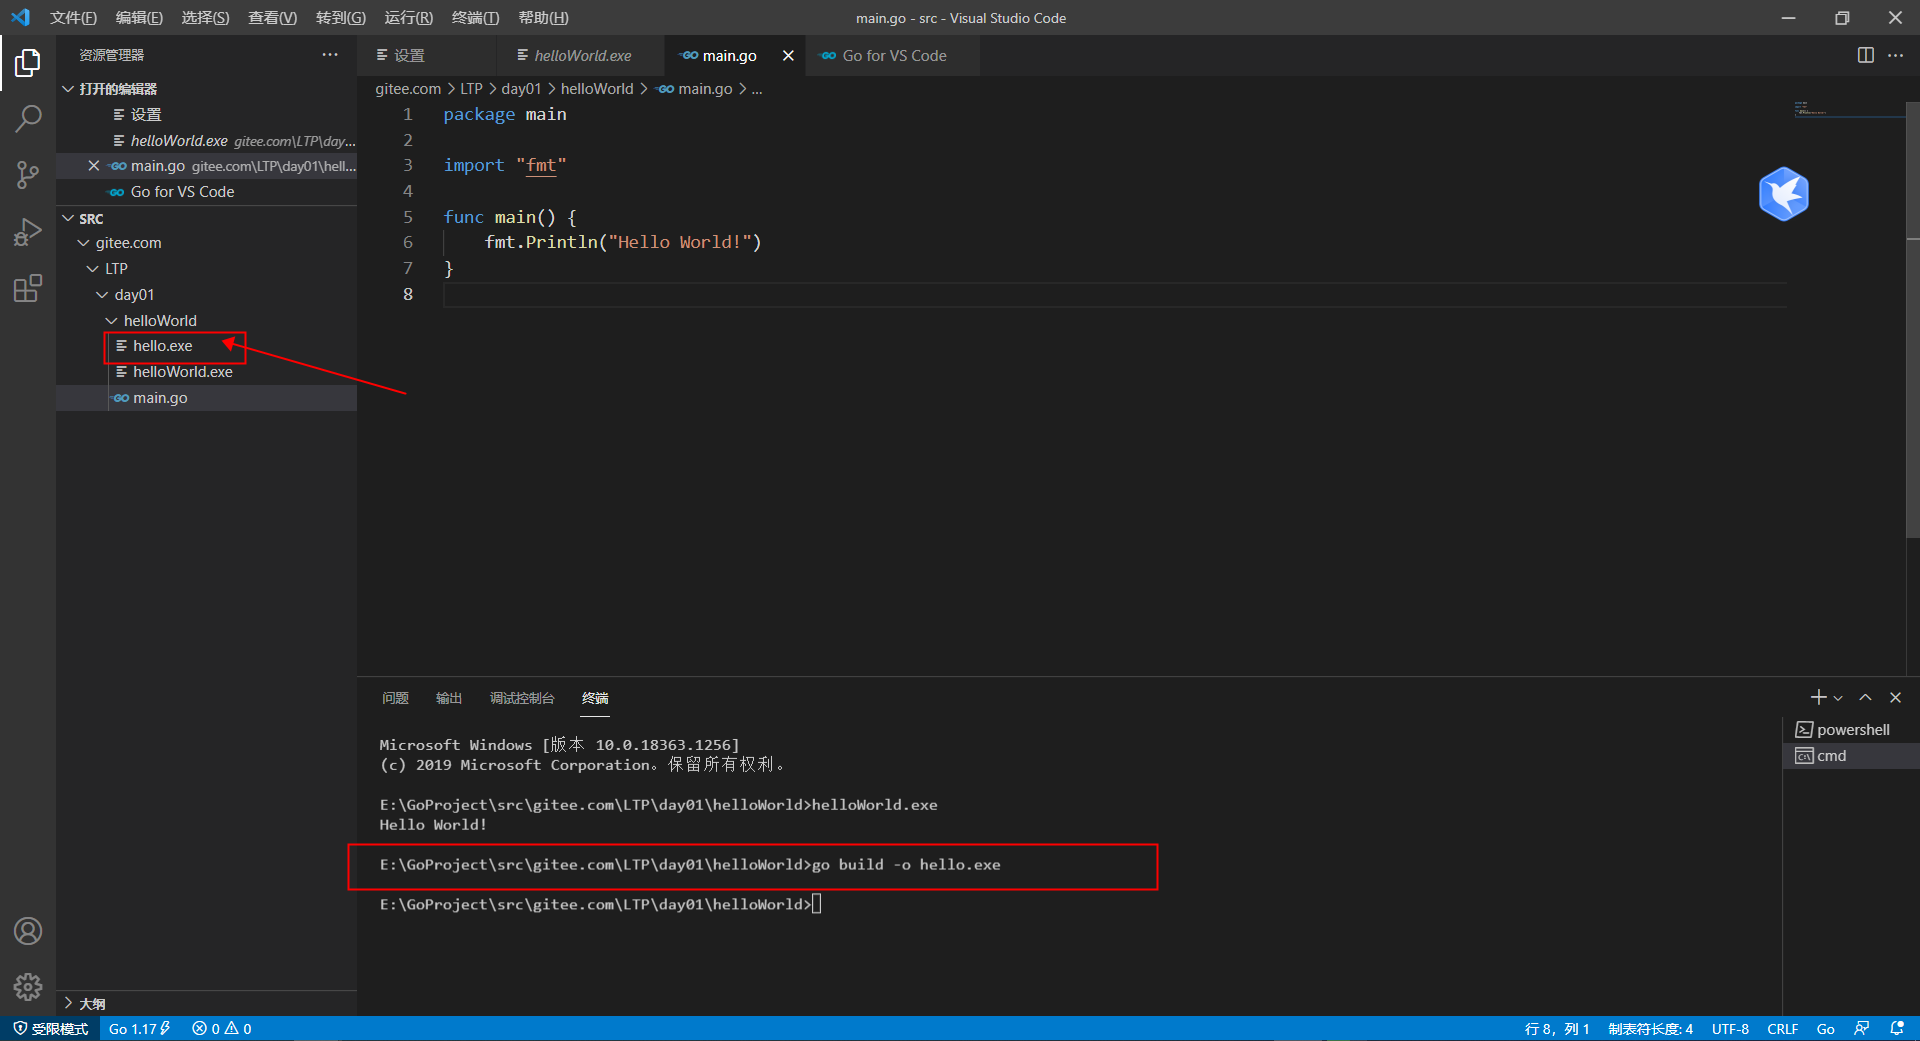Select the powershell terminal instance

(1850, 730)
